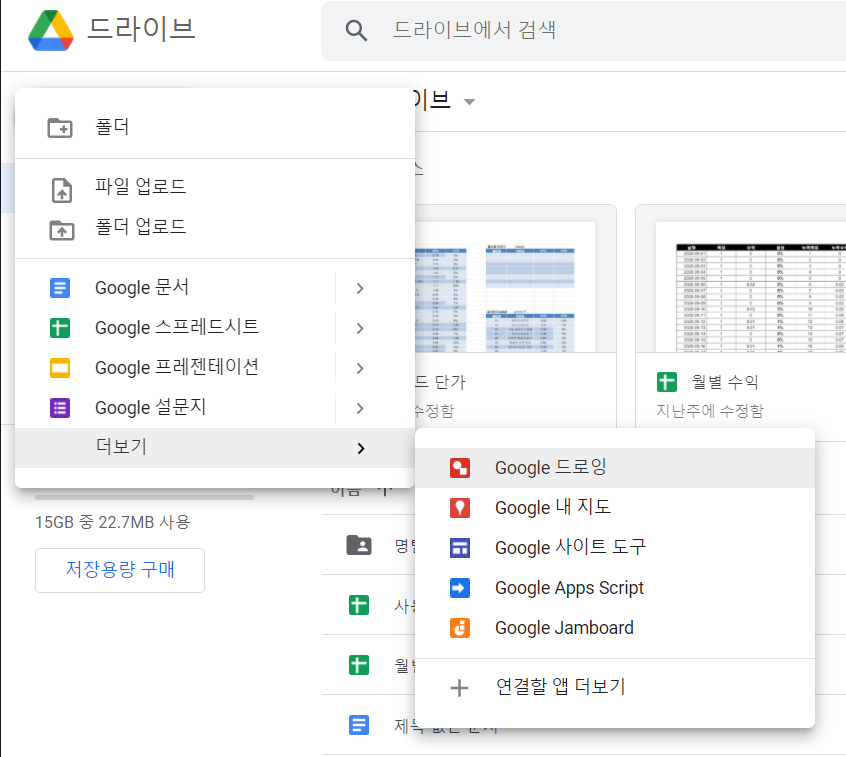Choose Google 드로잉 in the submenu
The image size is (846, 757).
[615, 468]
